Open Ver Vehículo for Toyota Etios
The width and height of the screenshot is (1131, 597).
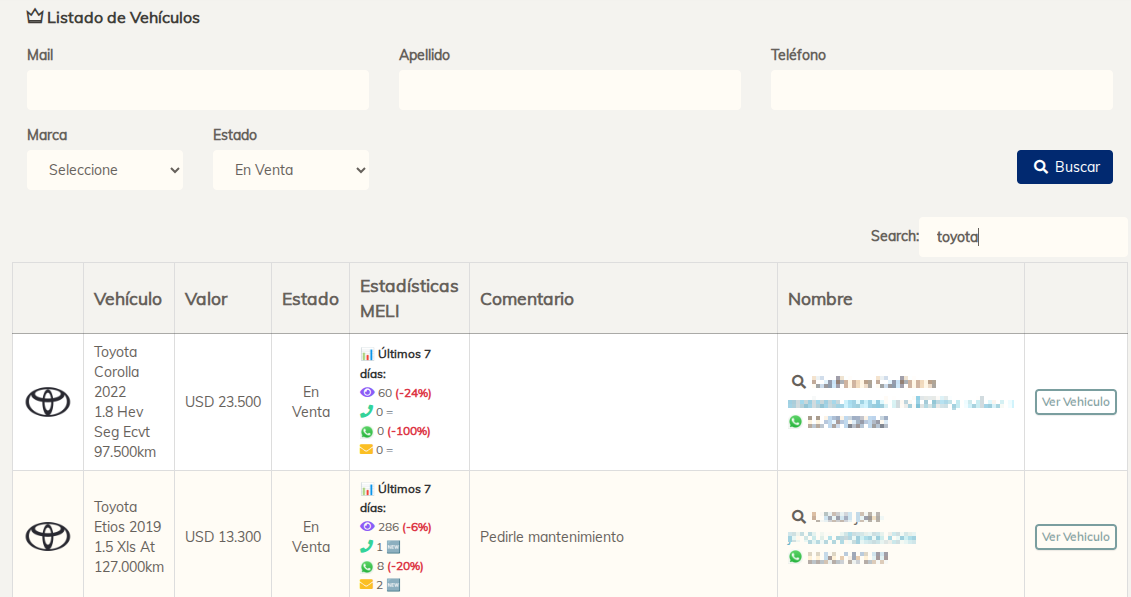coord(1075,537)
